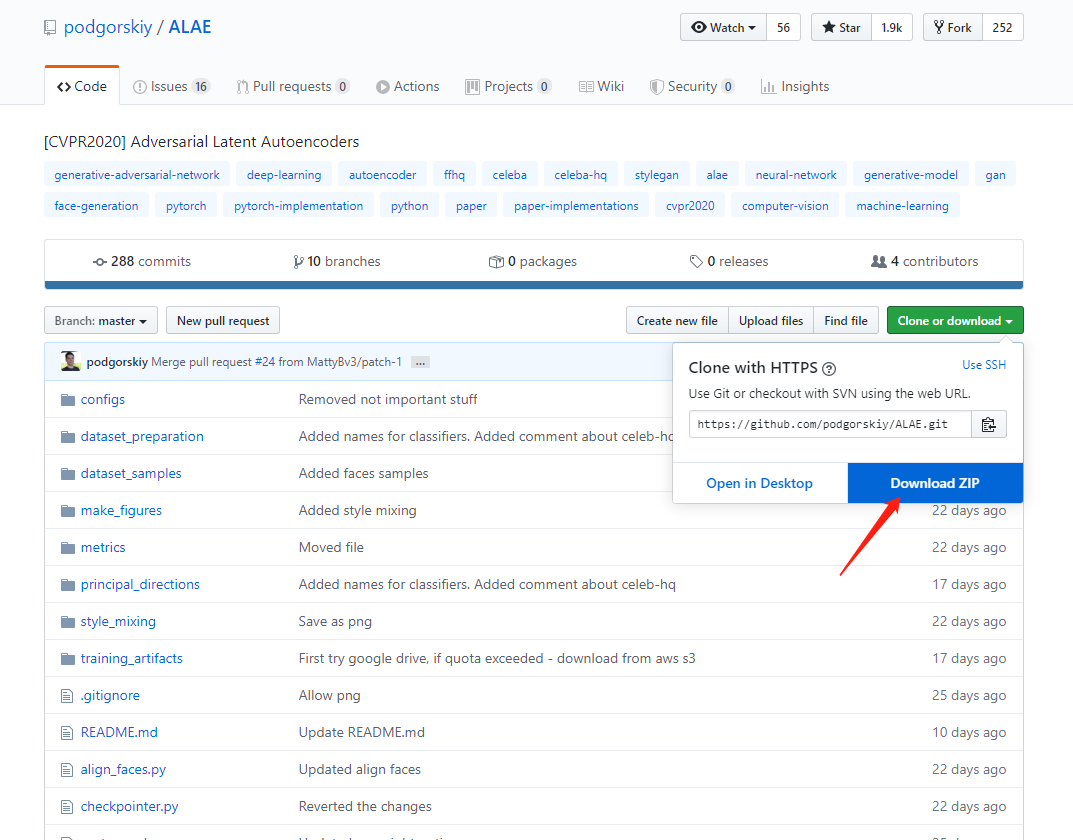Viewport: 1073px width, 840px height.
Task: Open the Branch: master dropdown
Action: 101,321
